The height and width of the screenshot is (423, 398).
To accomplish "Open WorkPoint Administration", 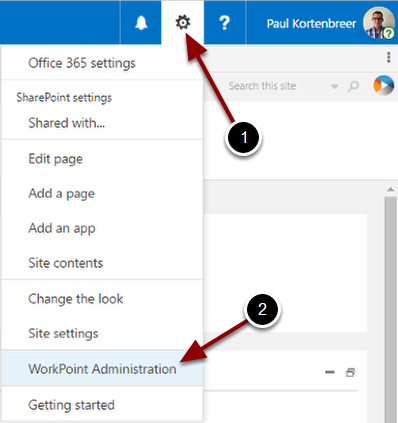I will click(x=102, y=369).
